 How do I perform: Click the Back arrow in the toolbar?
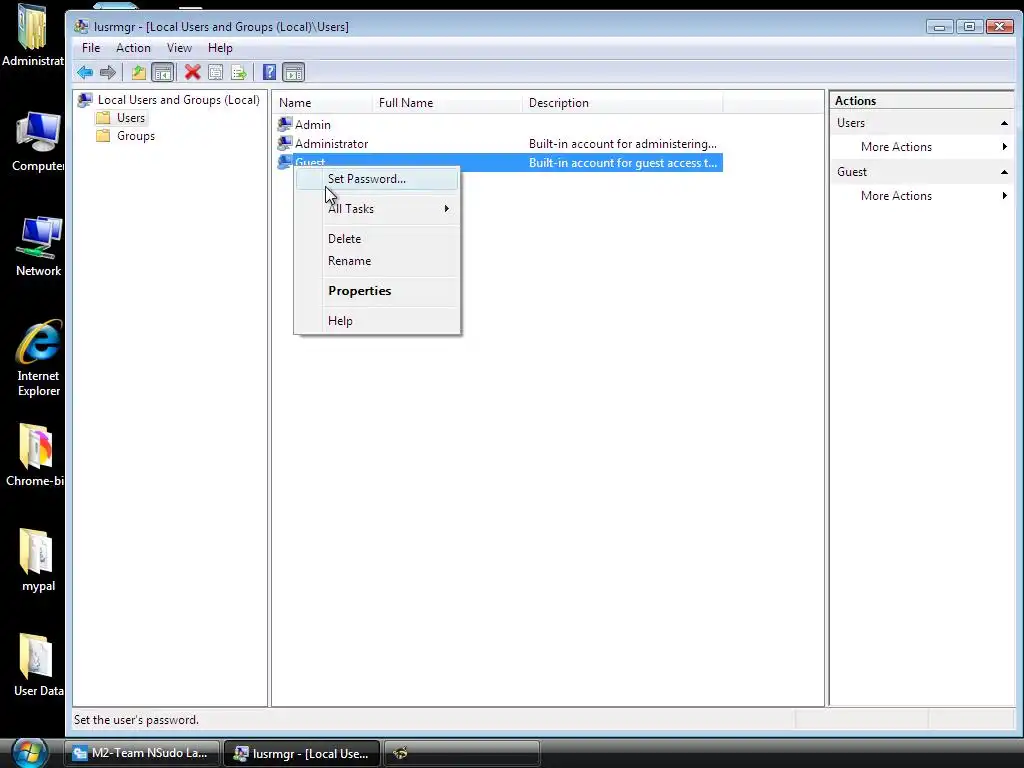[85, 72]
